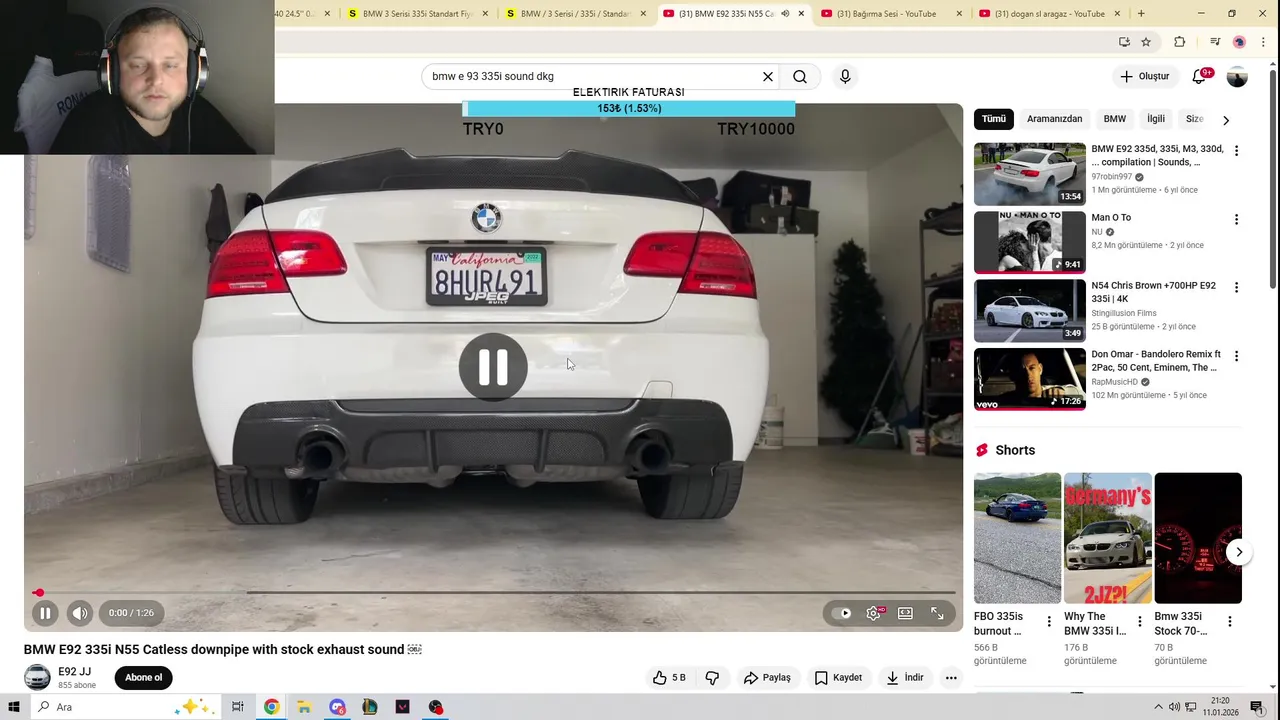Open Man O To video thumbnail
The height and width of the screenshot is (720, 1280).
click(1029, 242)
